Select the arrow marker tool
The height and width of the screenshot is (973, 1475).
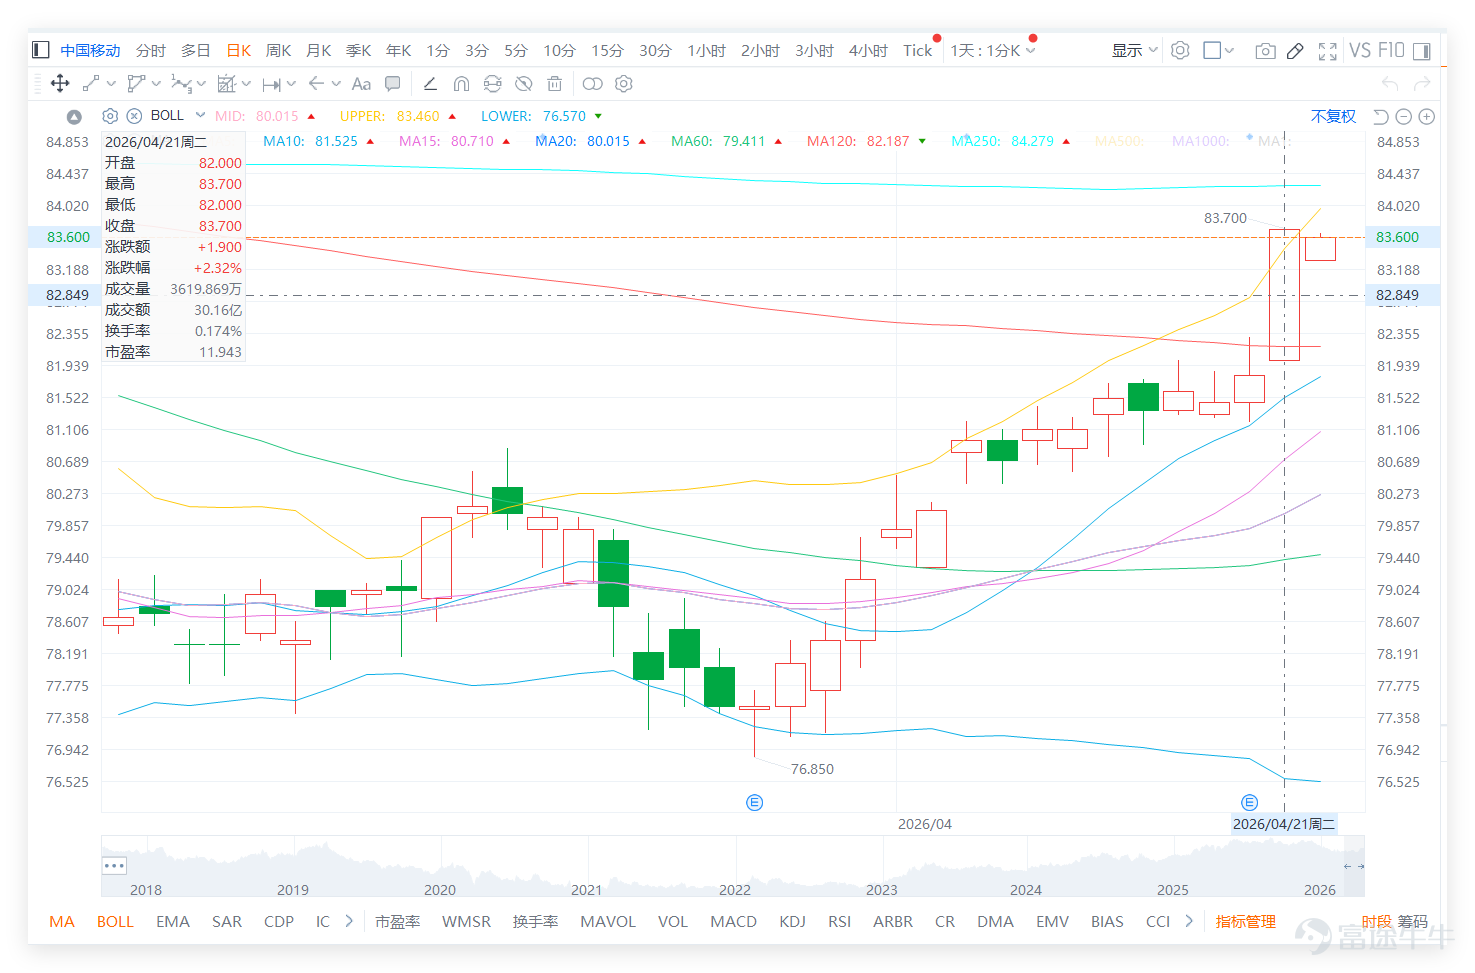point(316,83)
